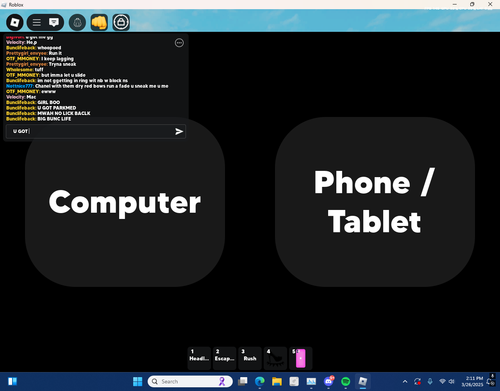This screenshot has width=500, height=391.
Task: Open the Roblox main menu logo button
Action: [15, 22]
